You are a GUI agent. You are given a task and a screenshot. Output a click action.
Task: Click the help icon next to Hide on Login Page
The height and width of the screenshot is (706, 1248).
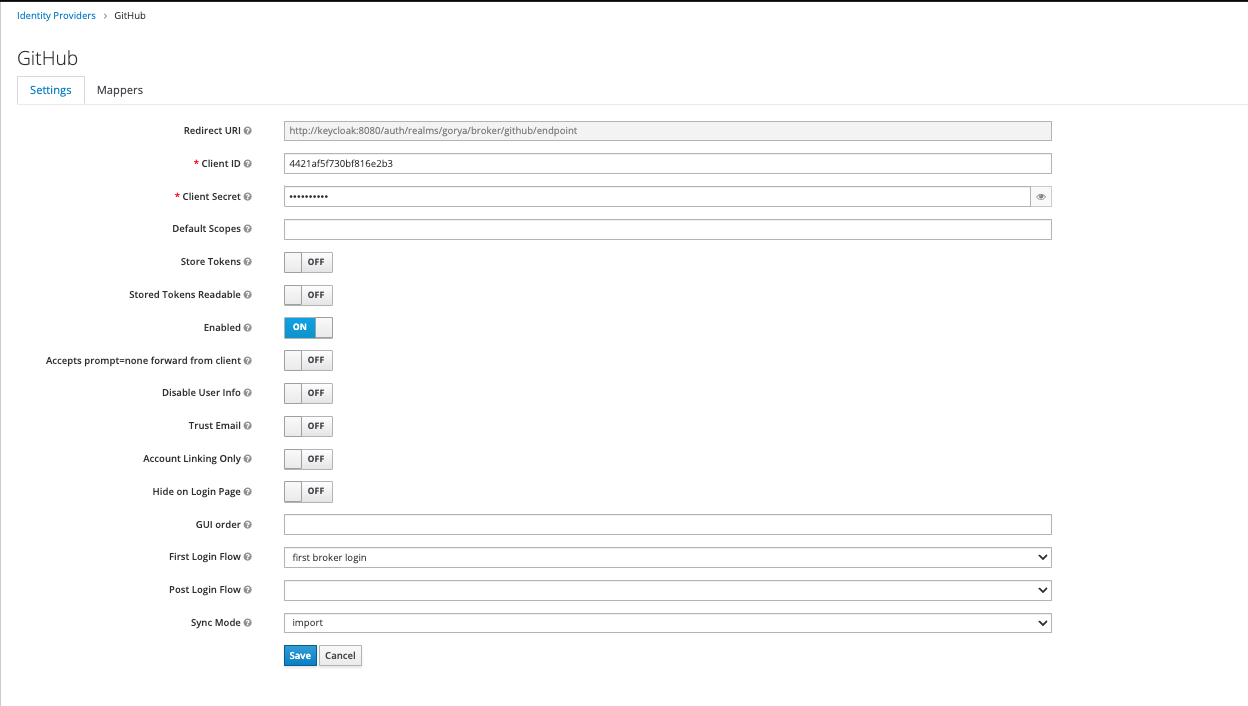248,492
